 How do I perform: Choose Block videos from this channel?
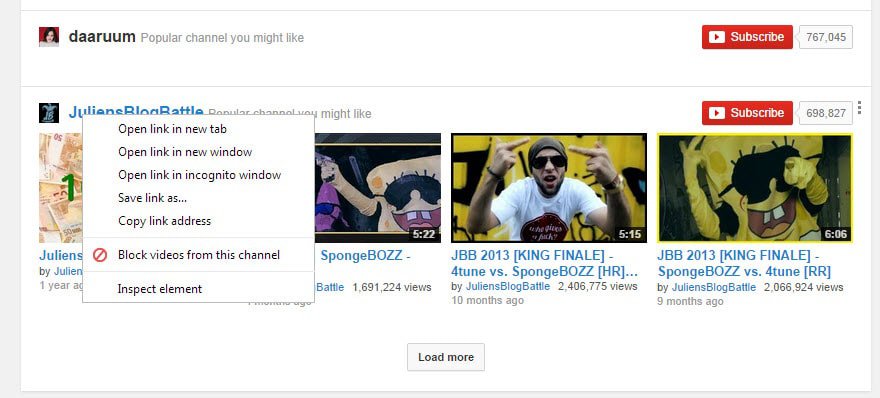tap(198, 255)
